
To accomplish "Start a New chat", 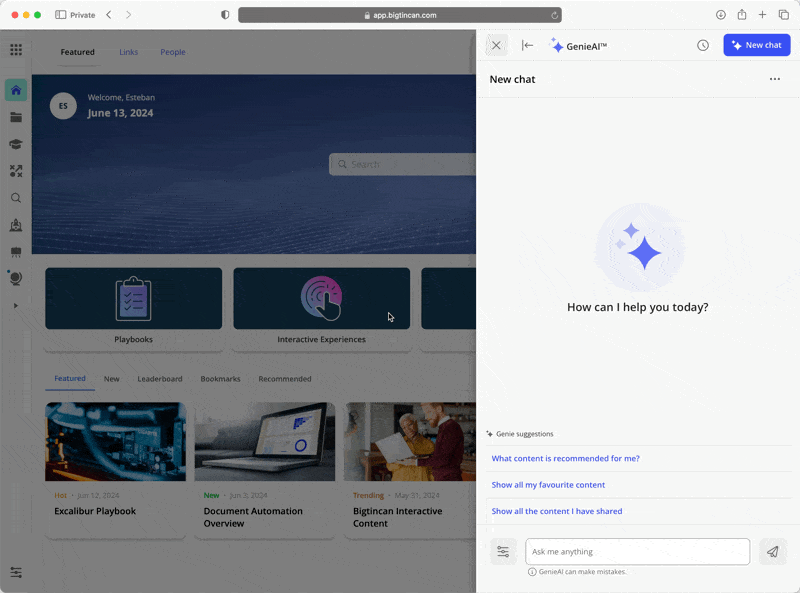I will pyautogui.click(x=756, y=45).
